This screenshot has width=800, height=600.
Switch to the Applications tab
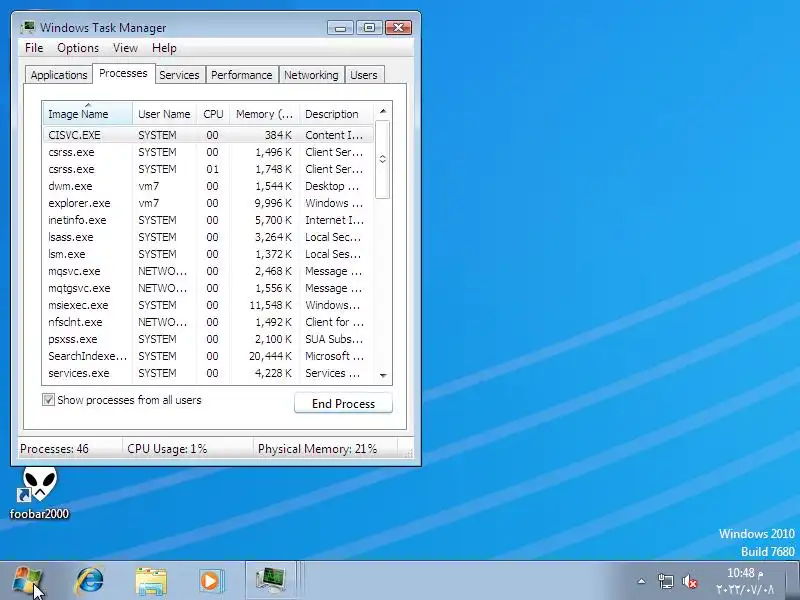point(59,75)
